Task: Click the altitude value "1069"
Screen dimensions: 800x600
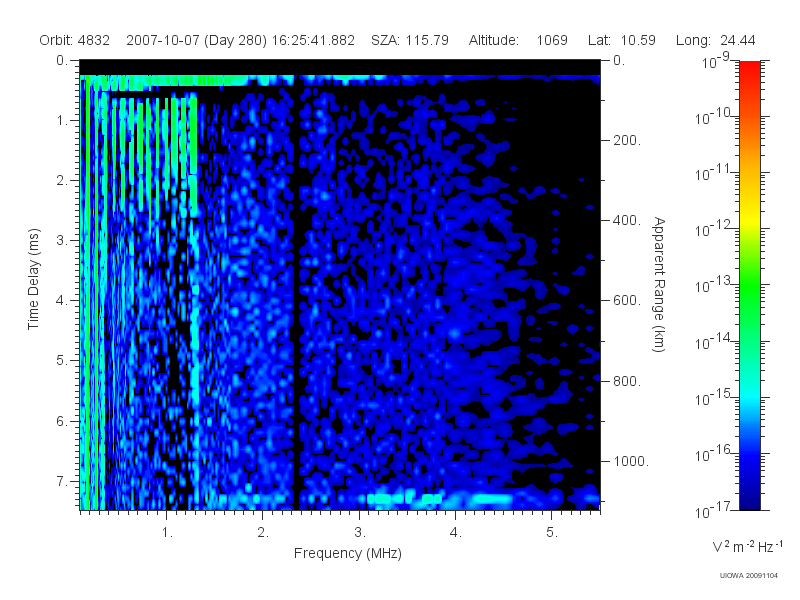Action: (552, 40)
